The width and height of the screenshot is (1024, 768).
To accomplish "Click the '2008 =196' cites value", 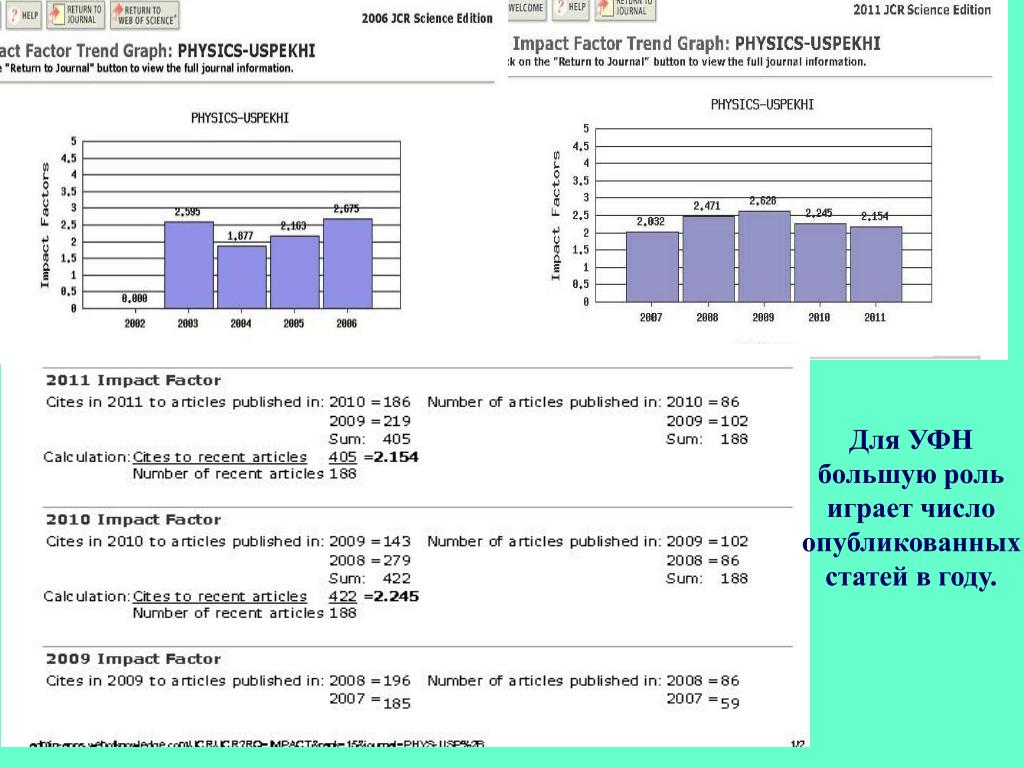I will 370,680.
